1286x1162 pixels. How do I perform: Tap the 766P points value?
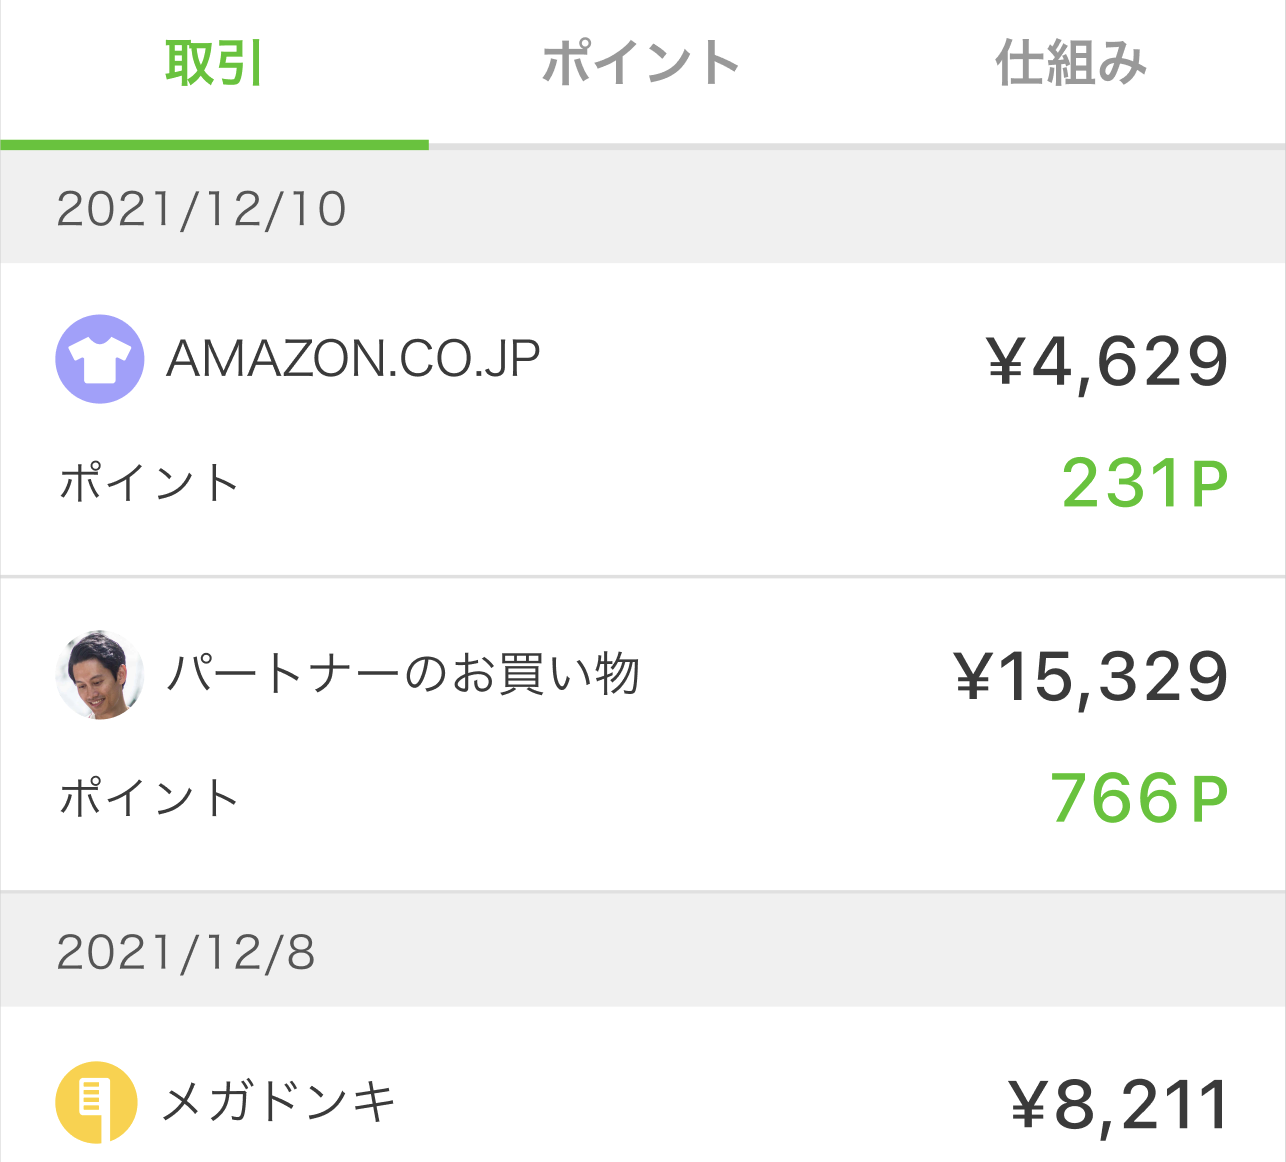tap(1138, 799)
